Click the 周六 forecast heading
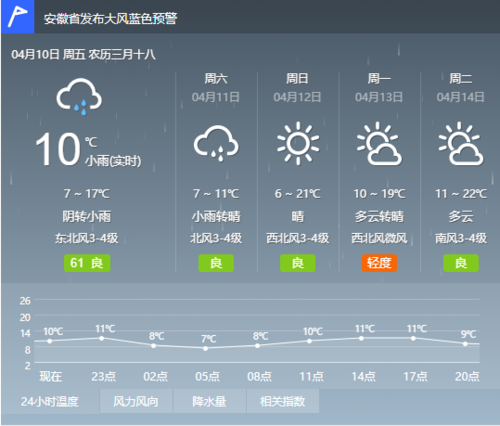The width and height of the screenshot is (500, 426). [x=216, y=79]
